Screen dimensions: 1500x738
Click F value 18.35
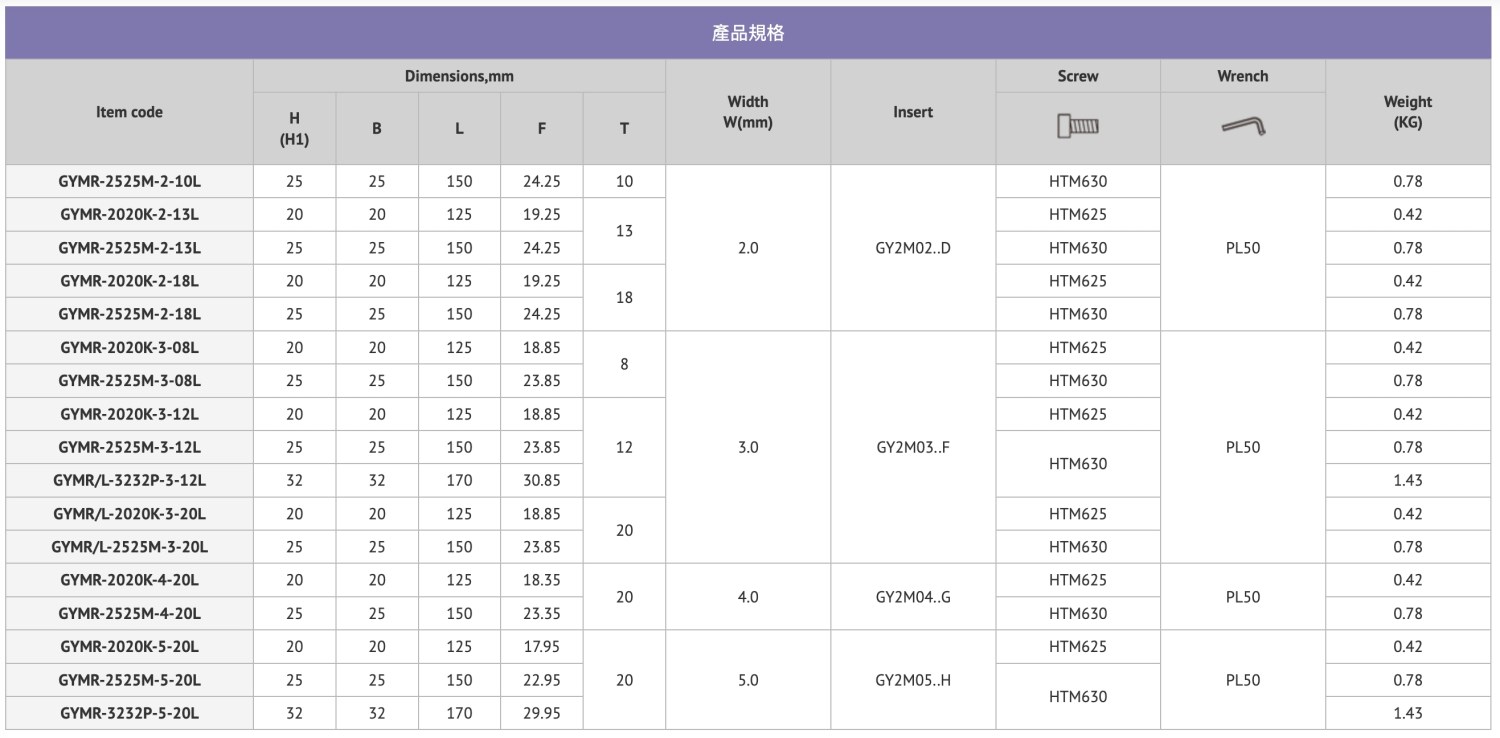coord(542,580)
